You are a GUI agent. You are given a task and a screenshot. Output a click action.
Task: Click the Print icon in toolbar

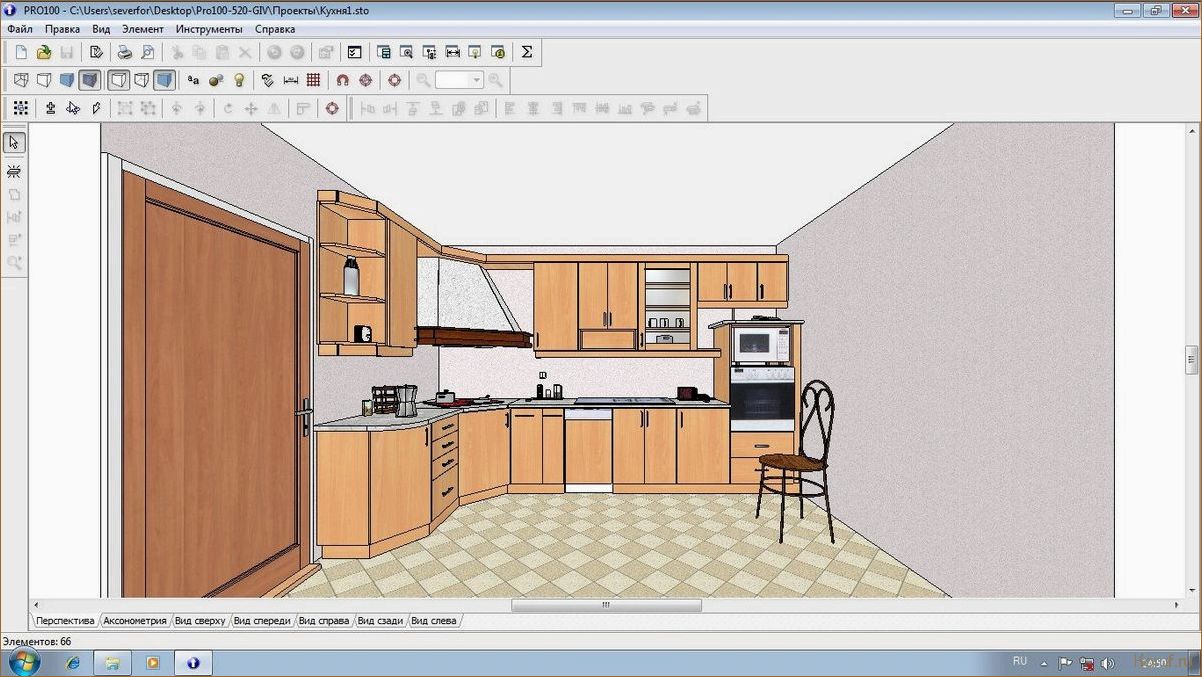click(x=125, y=52)
